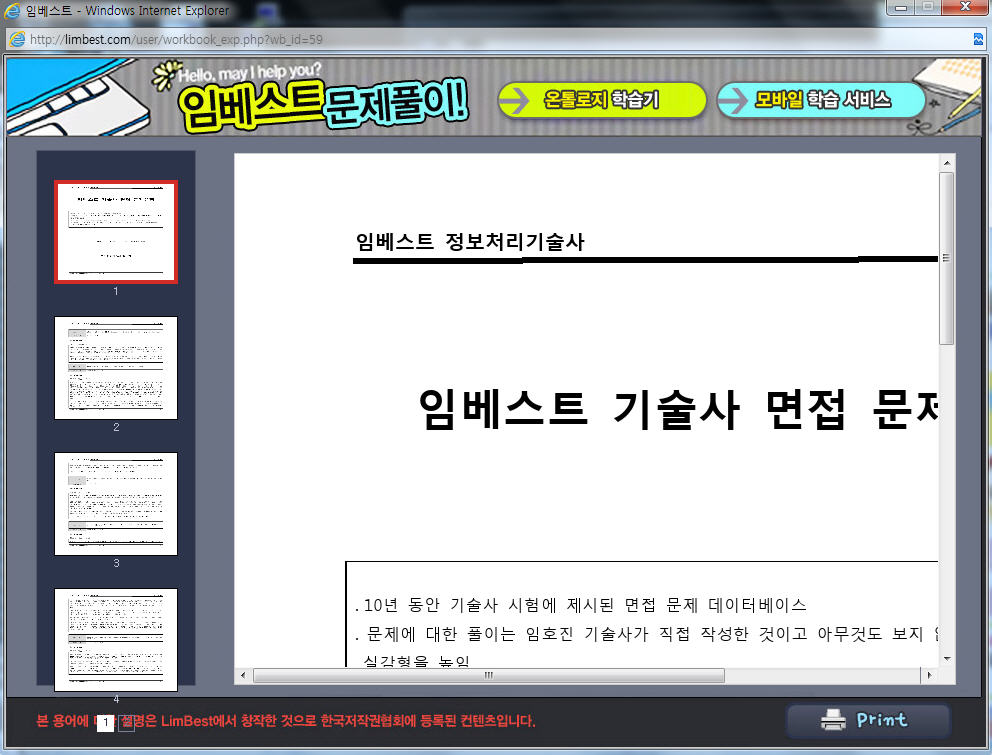Click the 임베스트 문제풀이 banner logo
Viewport: 992px width, 755px height.
tap(323, 104)
